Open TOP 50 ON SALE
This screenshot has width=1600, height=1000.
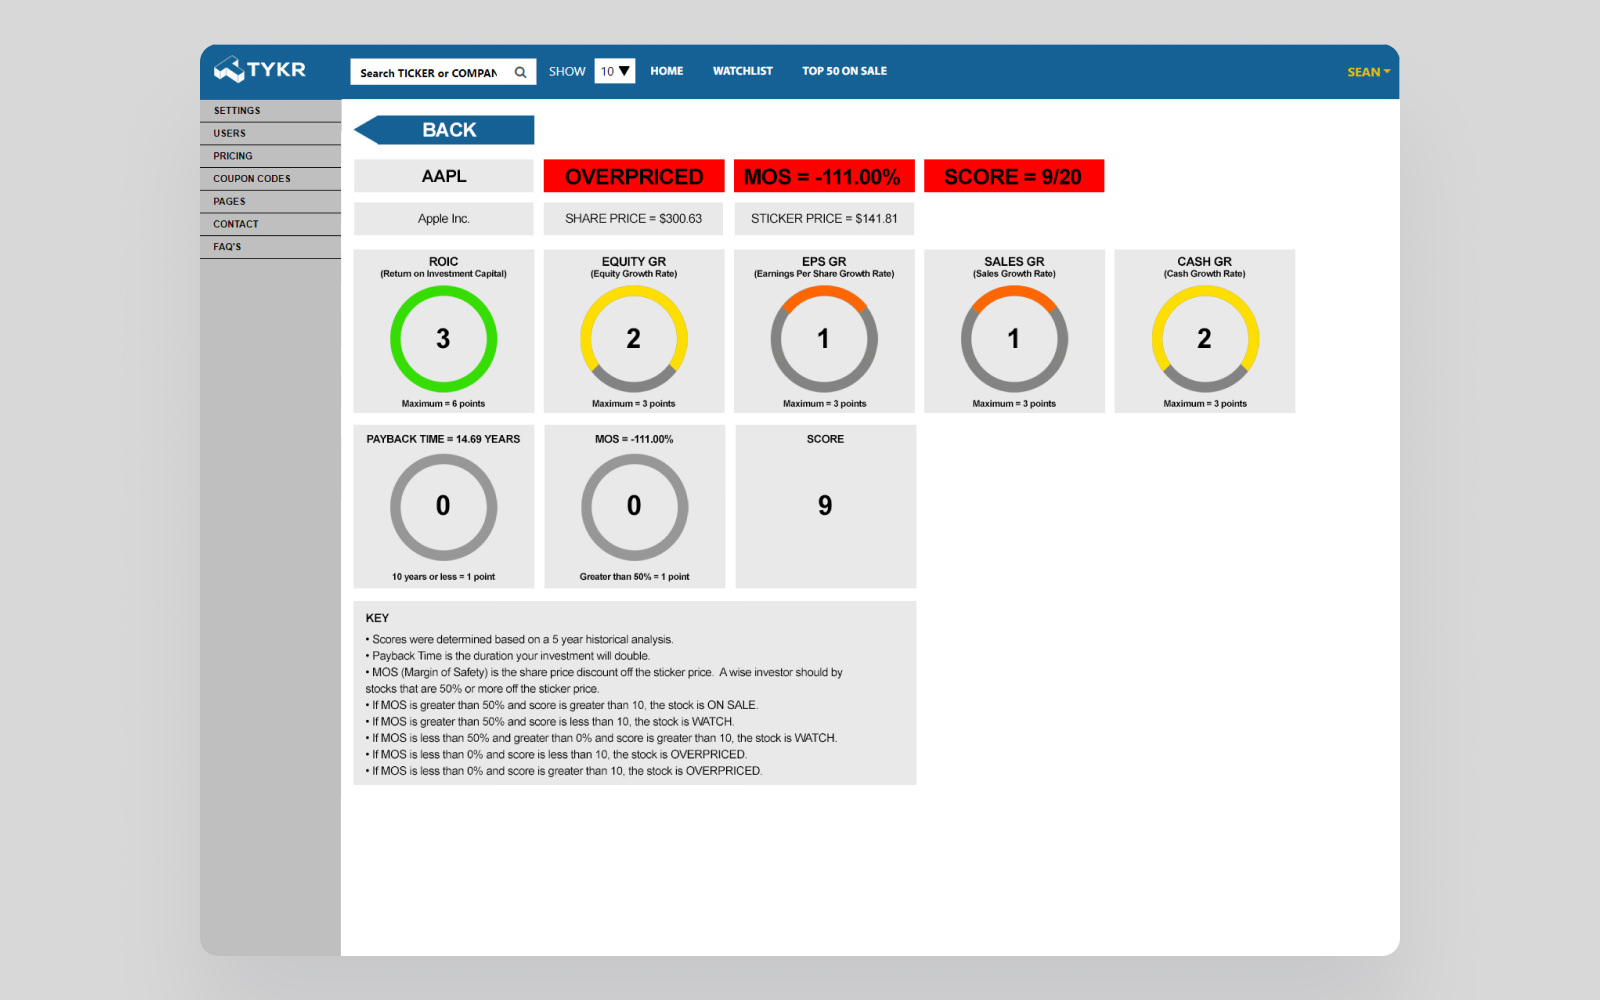pyautogui.click(x=844, y=71)
